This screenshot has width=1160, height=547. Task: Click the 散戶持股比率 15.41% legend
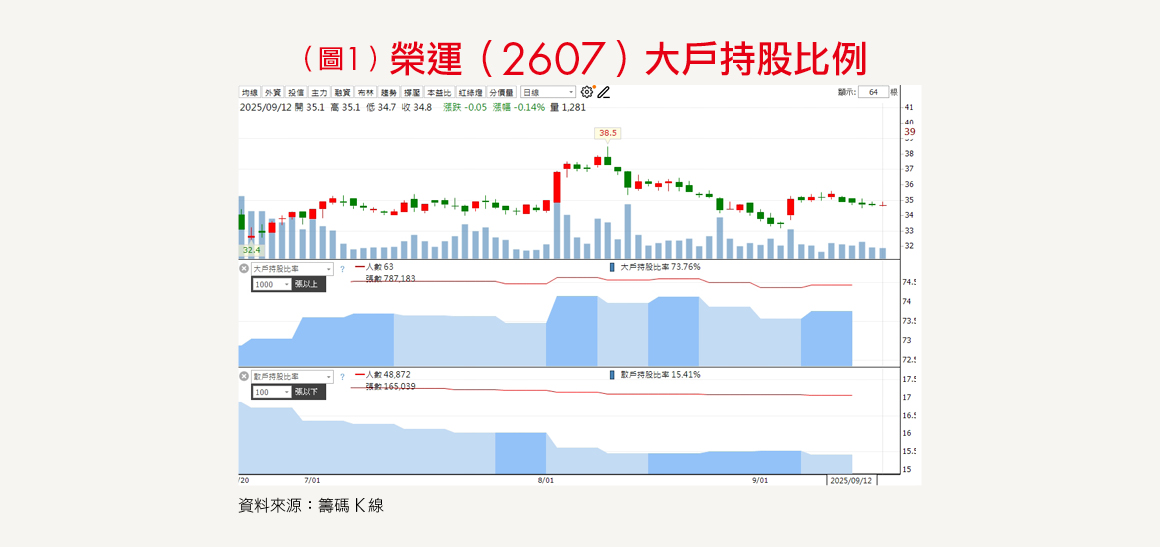click(655, 374)
